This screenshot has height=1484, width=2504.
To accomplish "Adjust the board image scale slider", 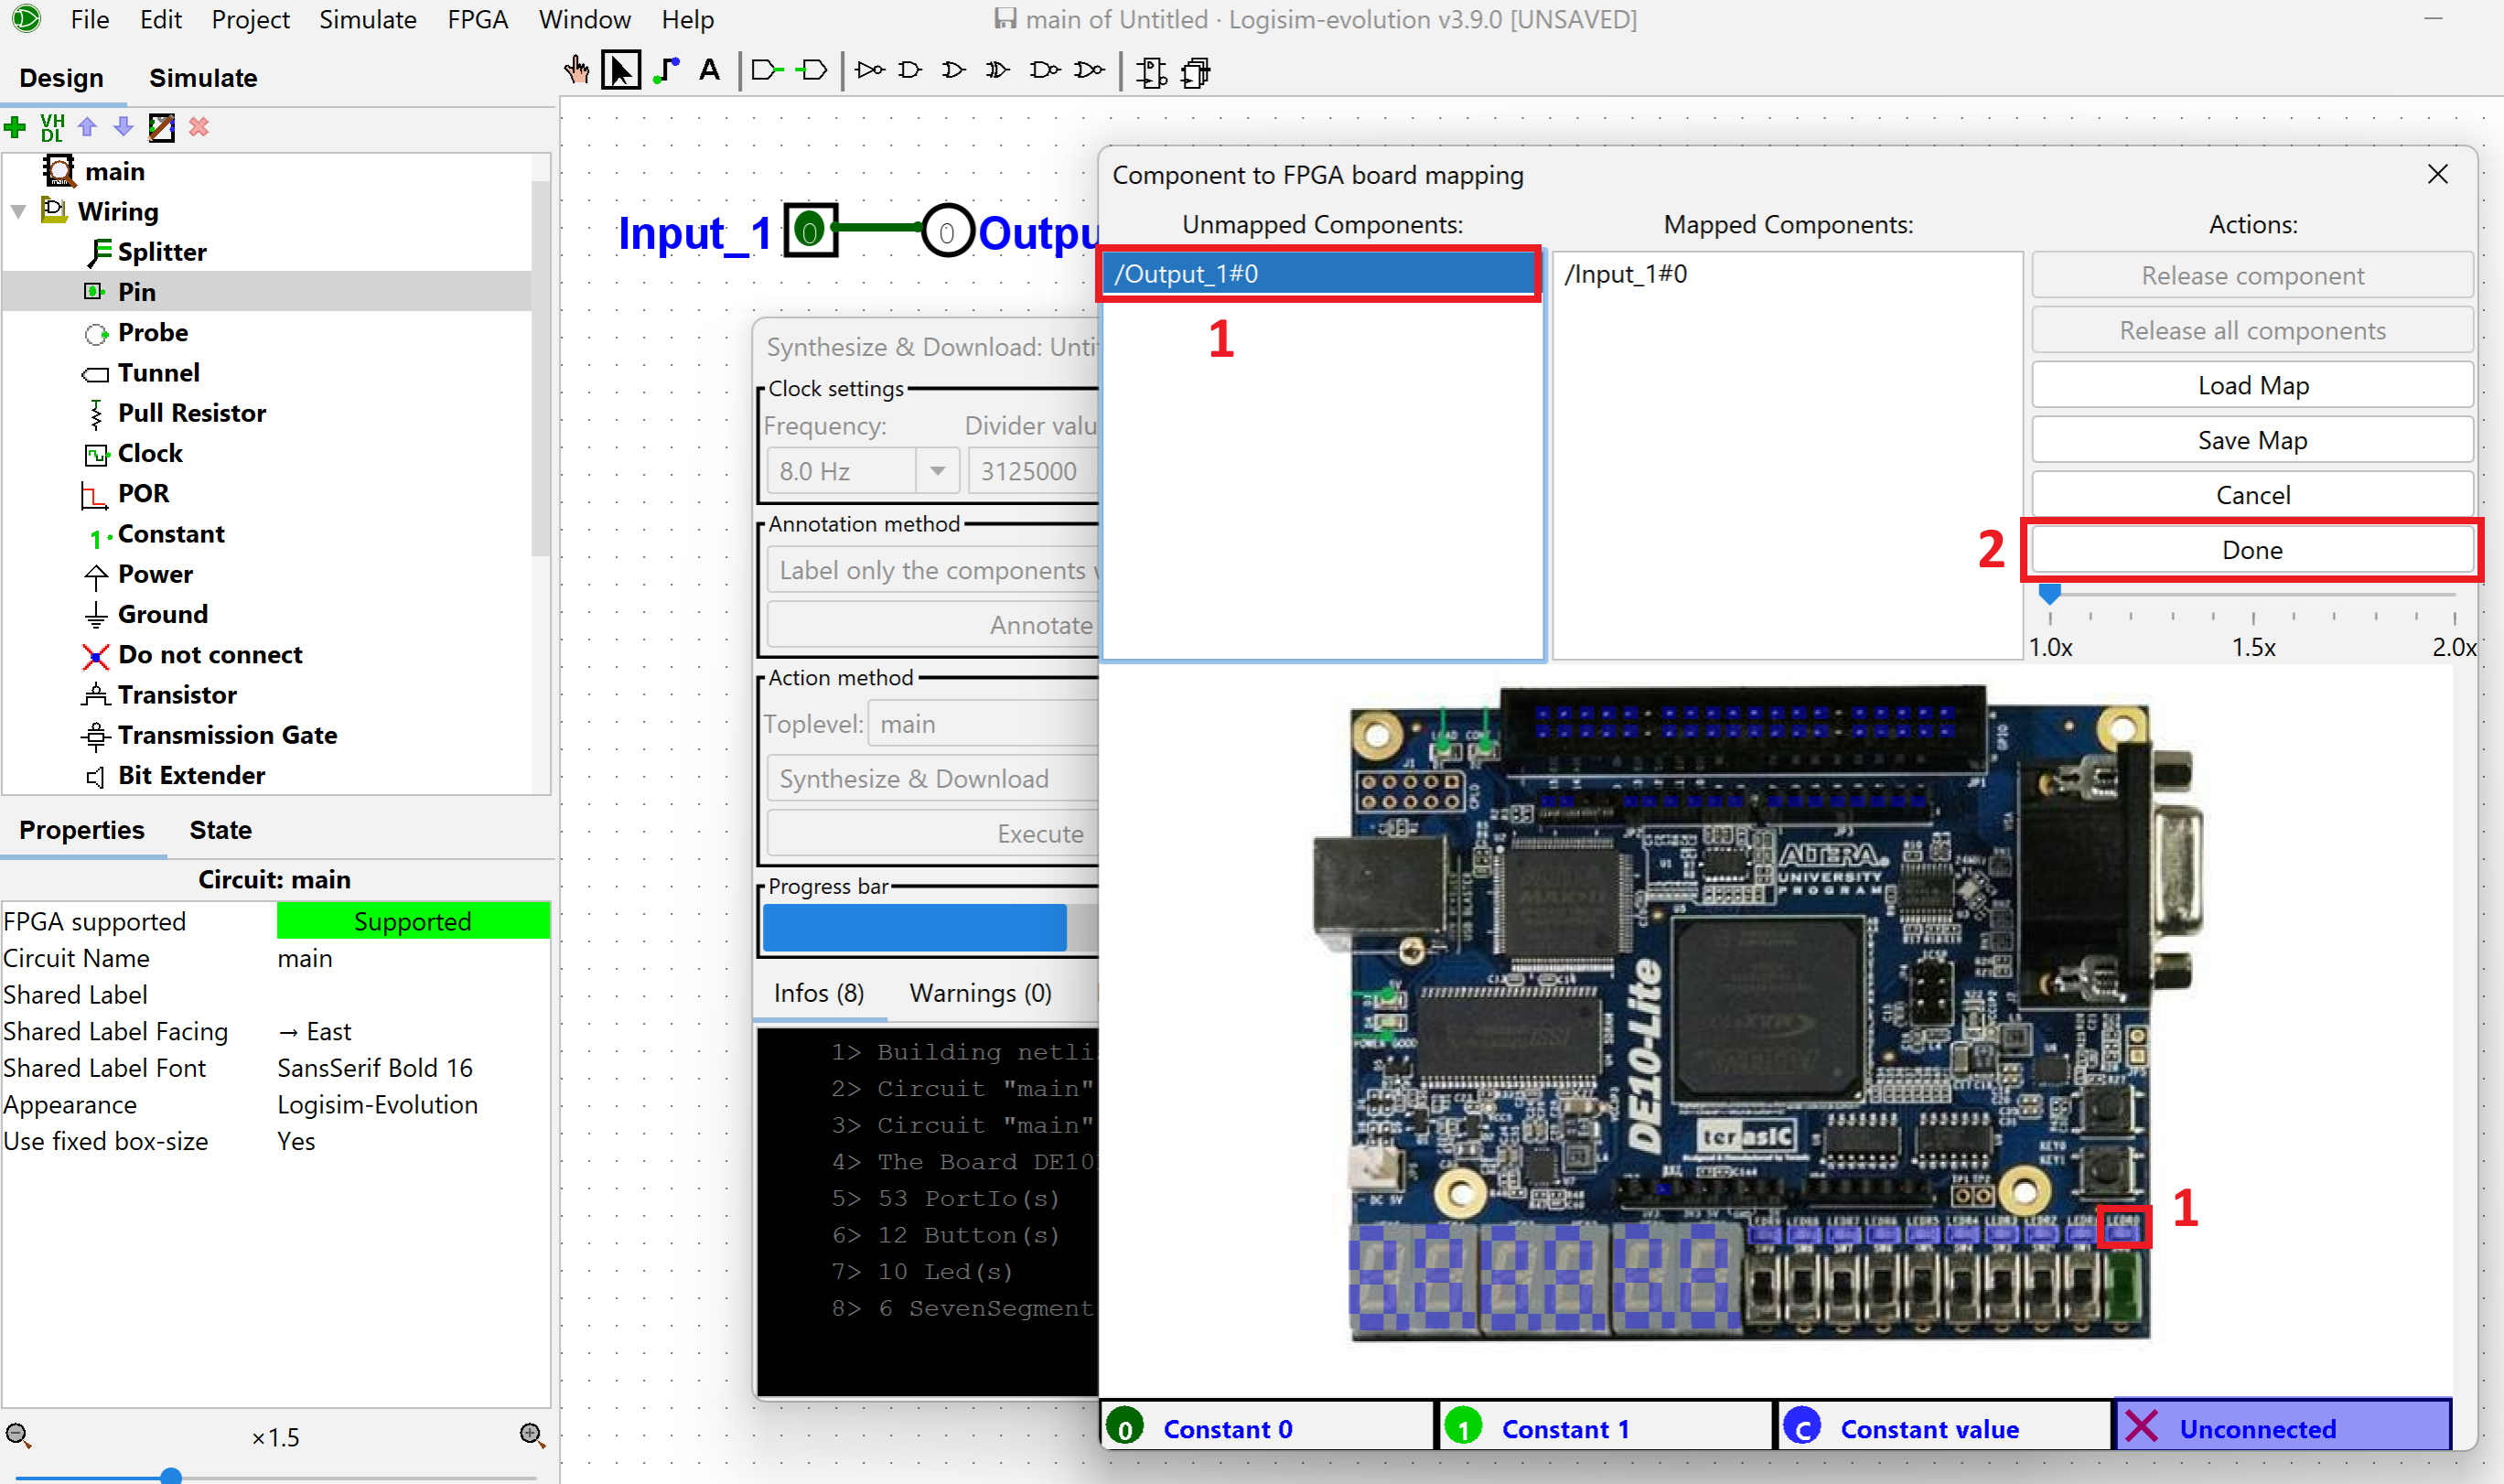I will (2049, 594).
